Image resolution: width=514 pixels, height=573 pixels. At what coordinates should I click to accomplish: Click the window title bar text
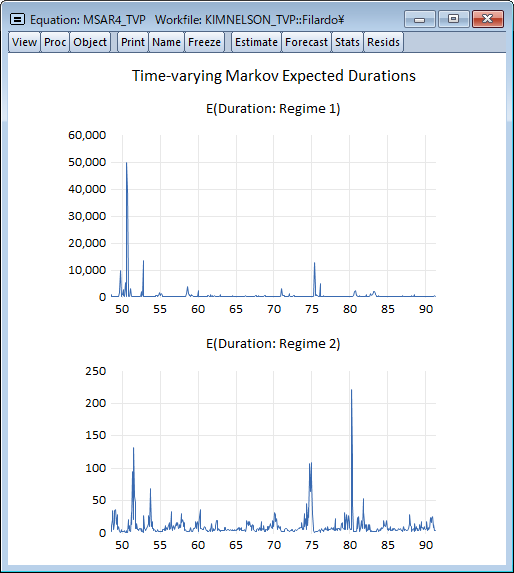point(187,19)
